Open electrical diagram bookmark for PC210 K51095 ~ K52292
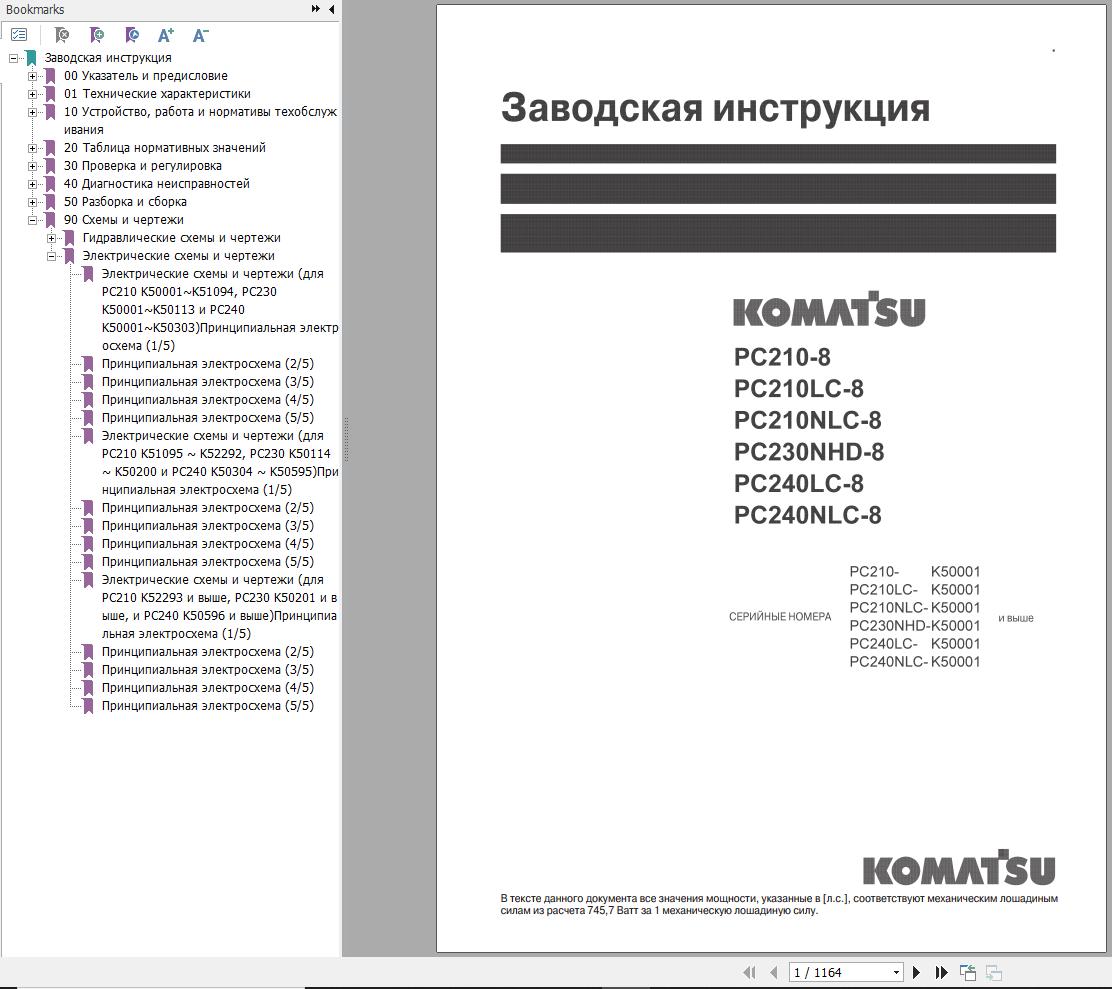This screenshot has height=989, width=1112. pyautogui.click(x=219, y=463)
